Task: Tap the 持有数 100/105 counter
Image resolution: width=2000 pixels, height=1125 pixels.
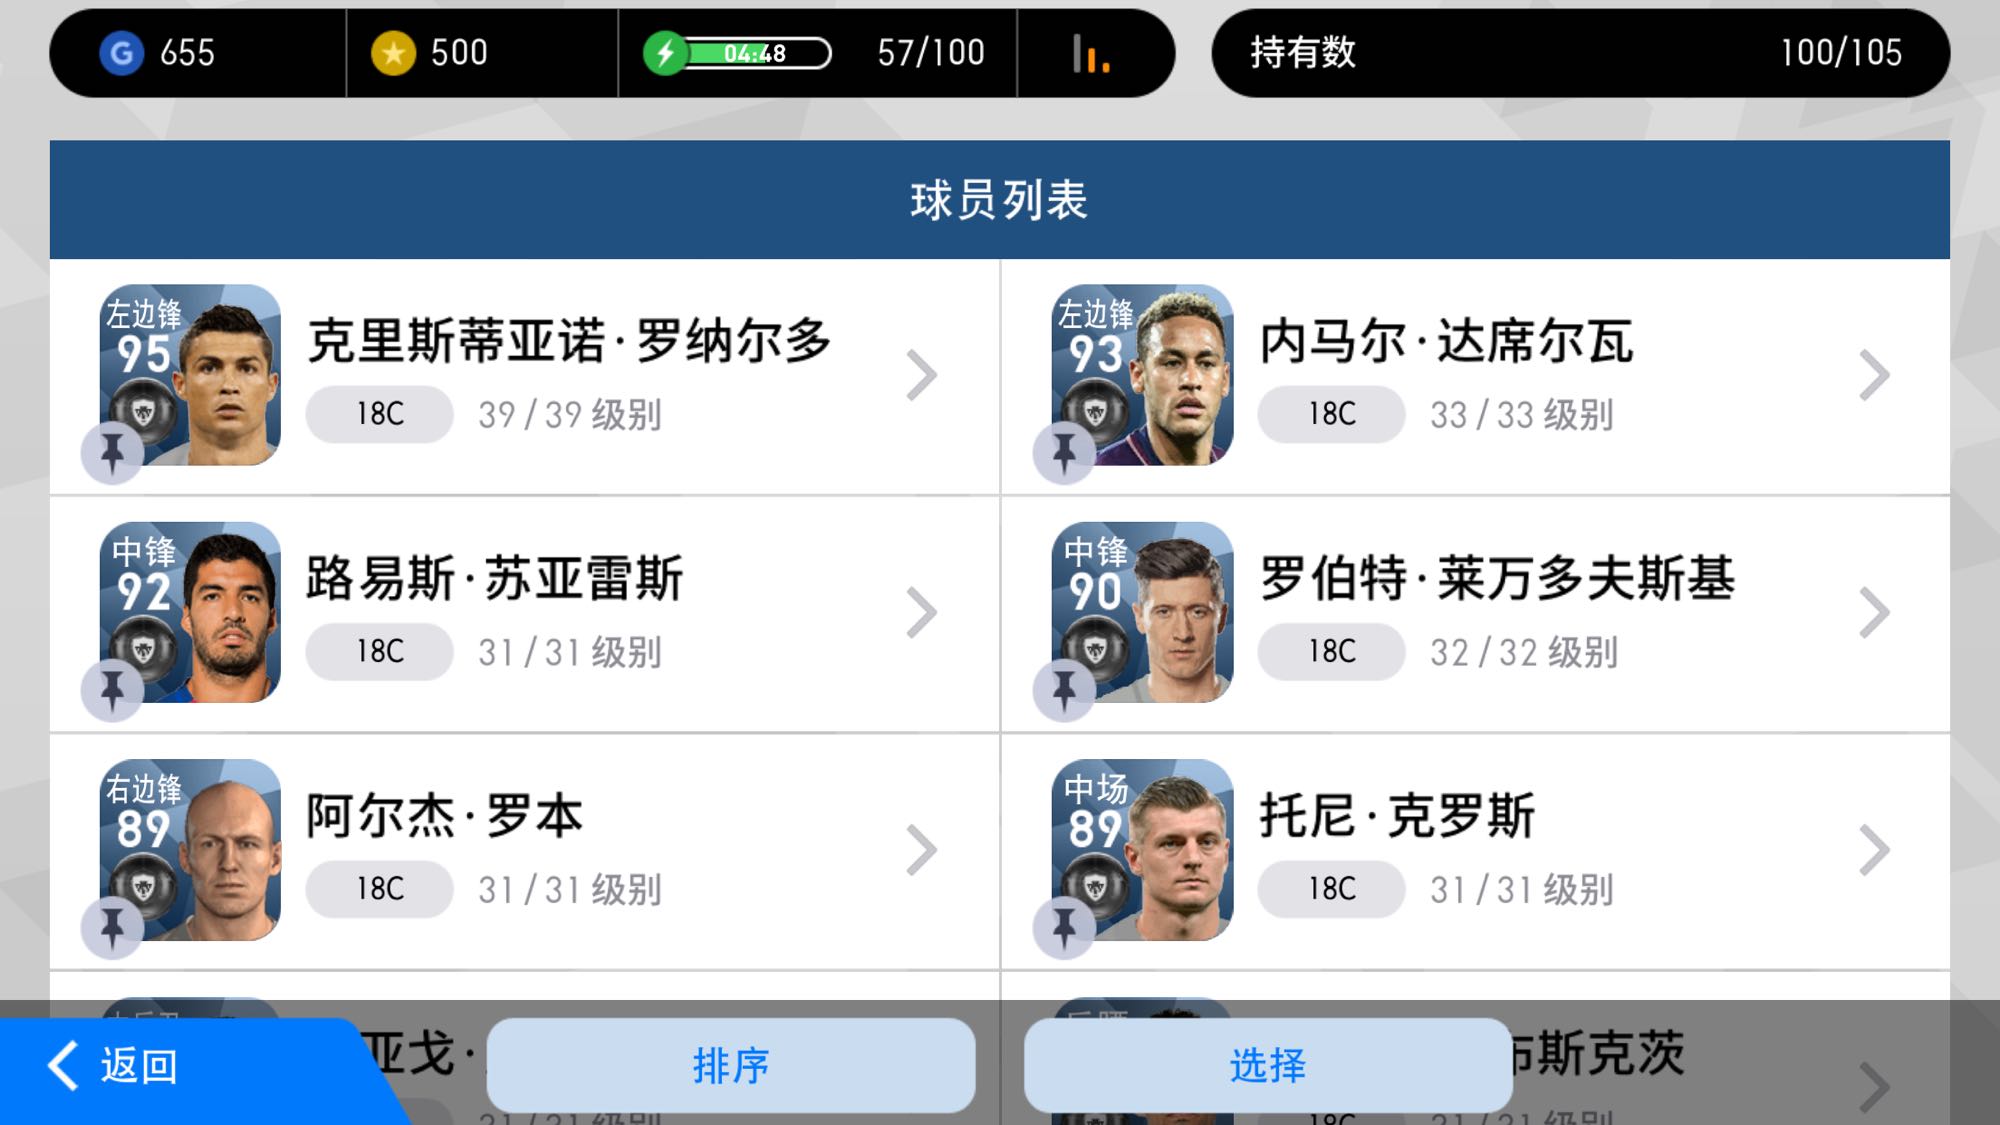Action: click(1580, 53)
